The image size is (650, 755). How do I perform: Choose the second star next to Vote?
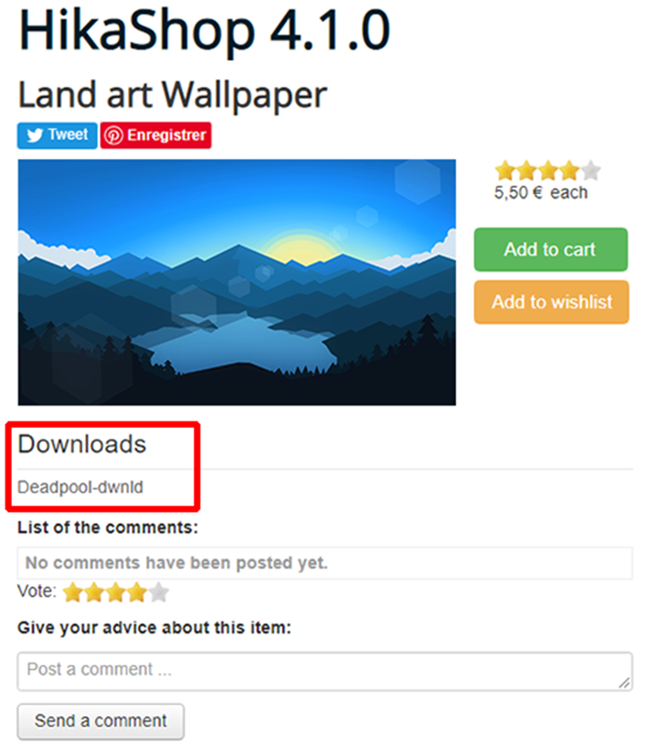(94, 592)
